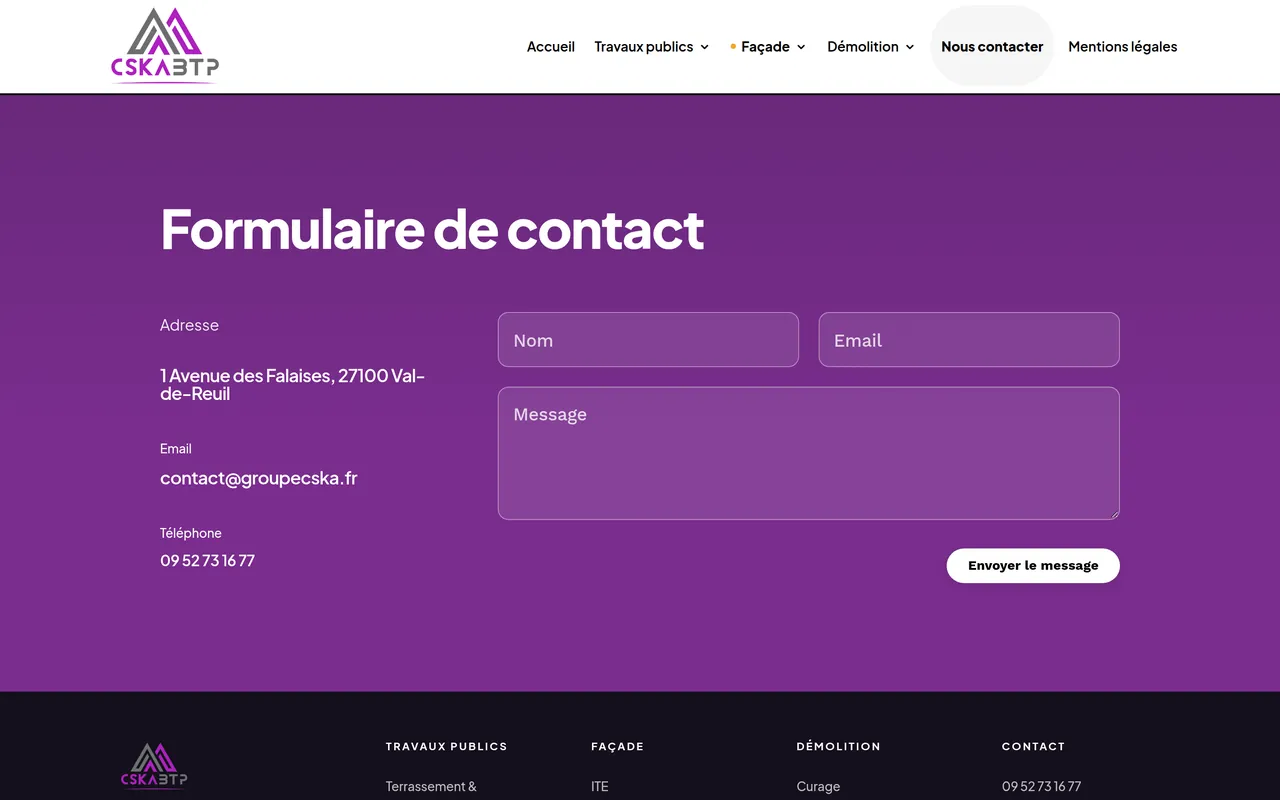
Task: Click the contact@groupecska.fr email address
Action: tap(259, 478)
